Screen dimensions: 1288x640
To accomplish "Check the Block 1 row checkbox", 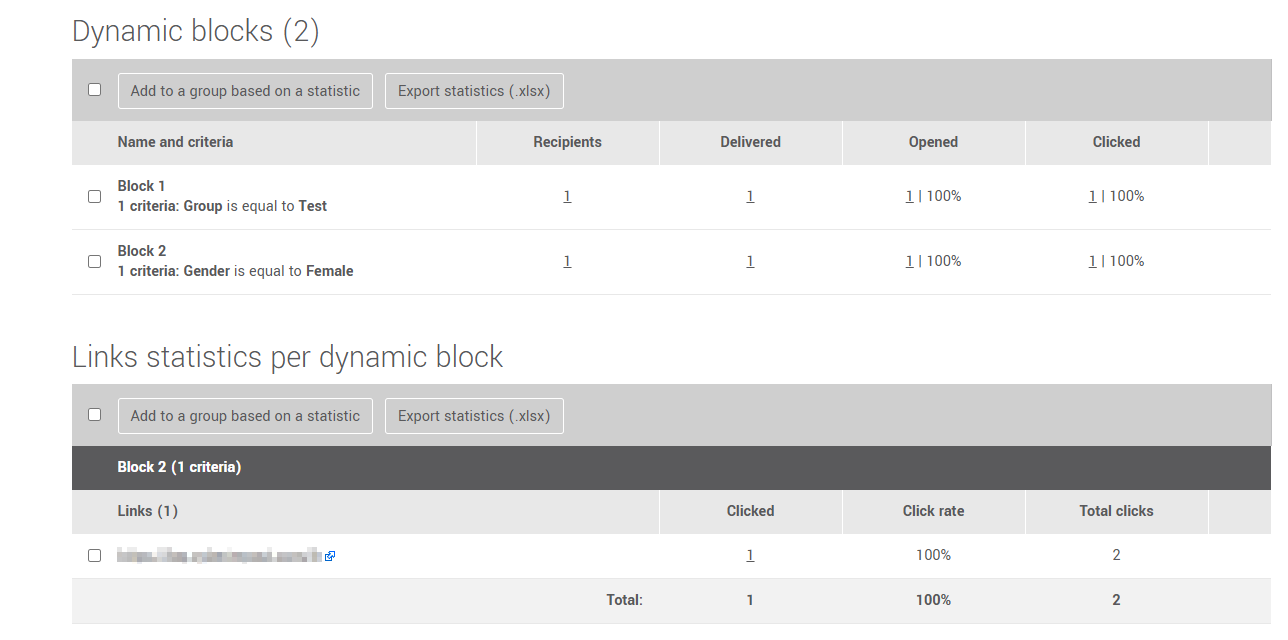I will pyautogui.click(x=94, y=196).
